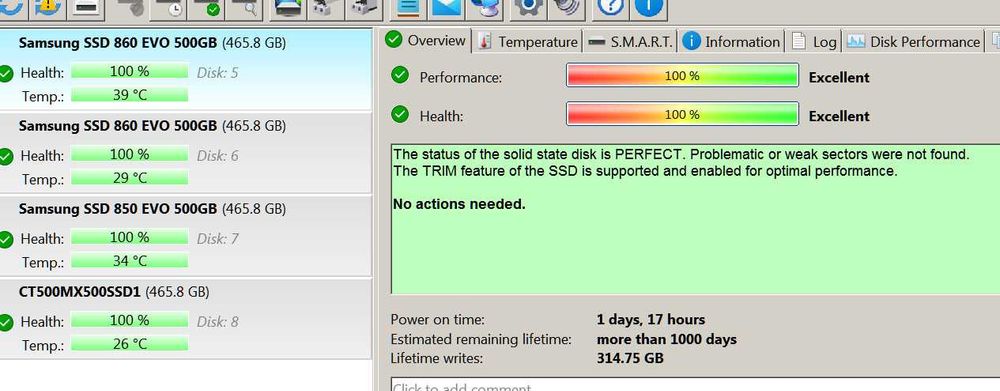Click 'Excellent' next to Health bar
Image resolution: width=1000 pixels, height=391 pixels.
839,116
